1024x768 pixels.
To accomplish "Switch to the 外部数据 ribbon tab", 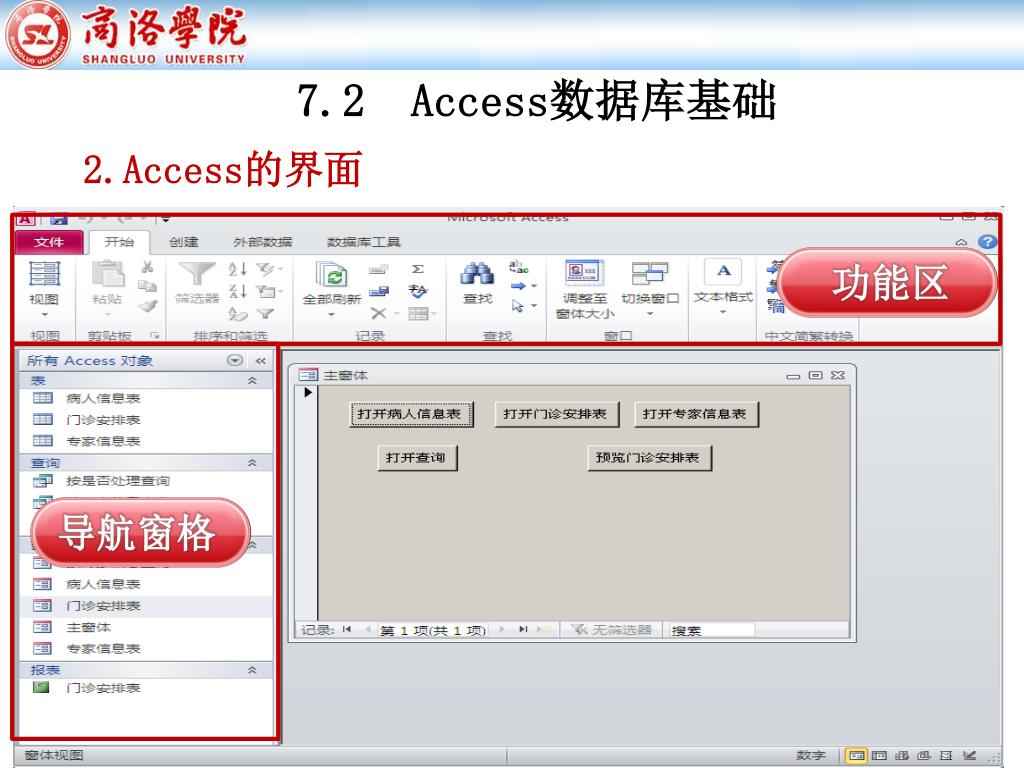I will coord(263,242).
